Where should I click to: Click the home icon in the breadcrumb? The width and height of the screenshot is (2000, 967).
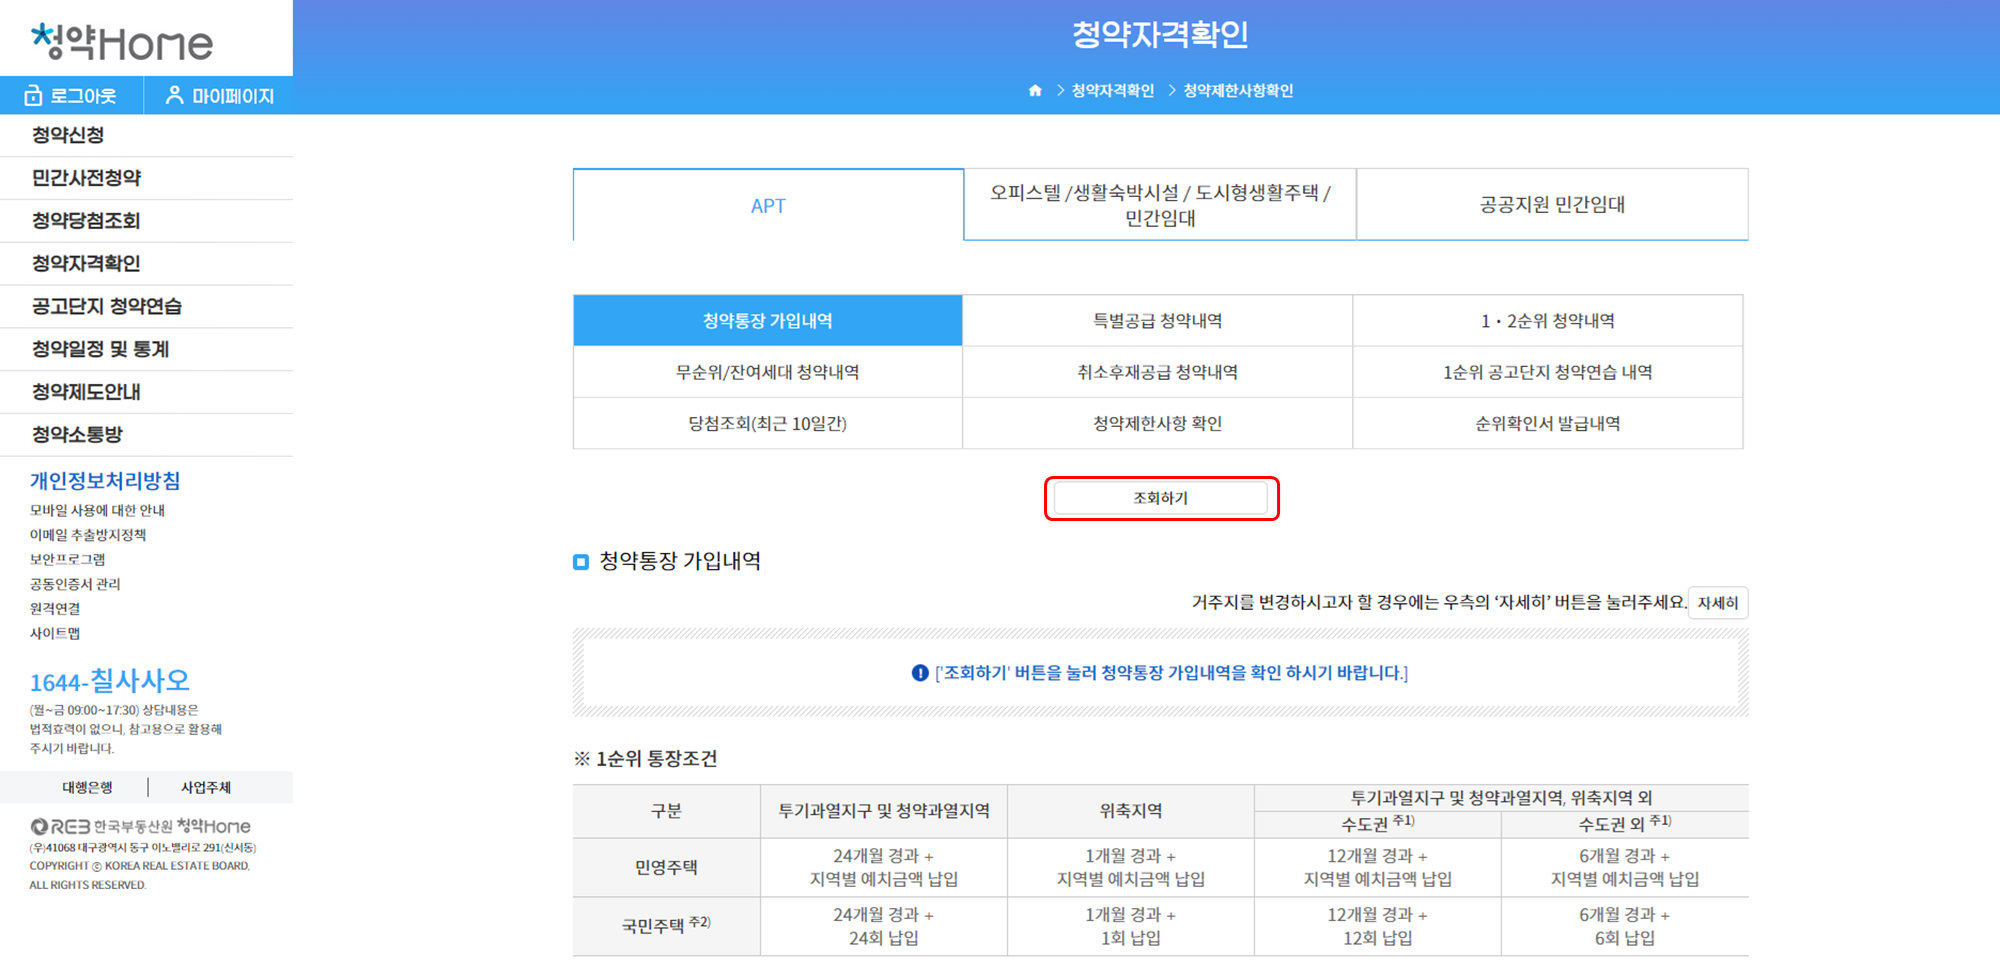pos(1035,90)
